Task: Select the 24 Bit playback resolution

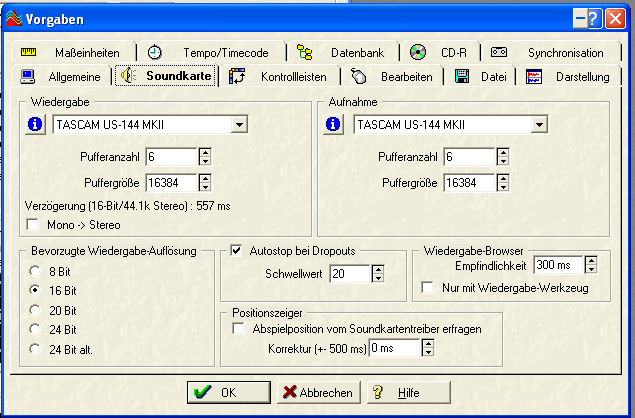Action: (35, 329)
